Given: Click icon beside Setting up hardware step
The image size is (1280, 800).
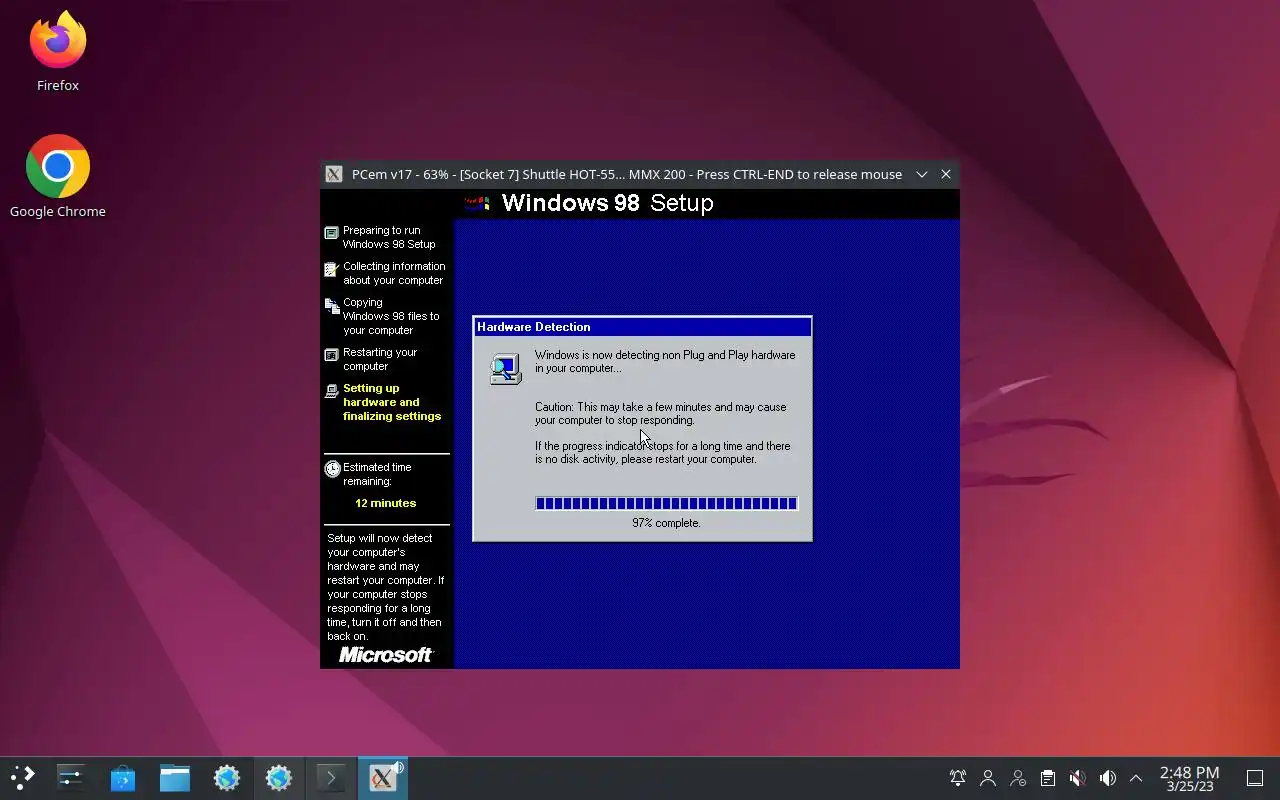Looking at the screenshot, I should coord(332,391).
